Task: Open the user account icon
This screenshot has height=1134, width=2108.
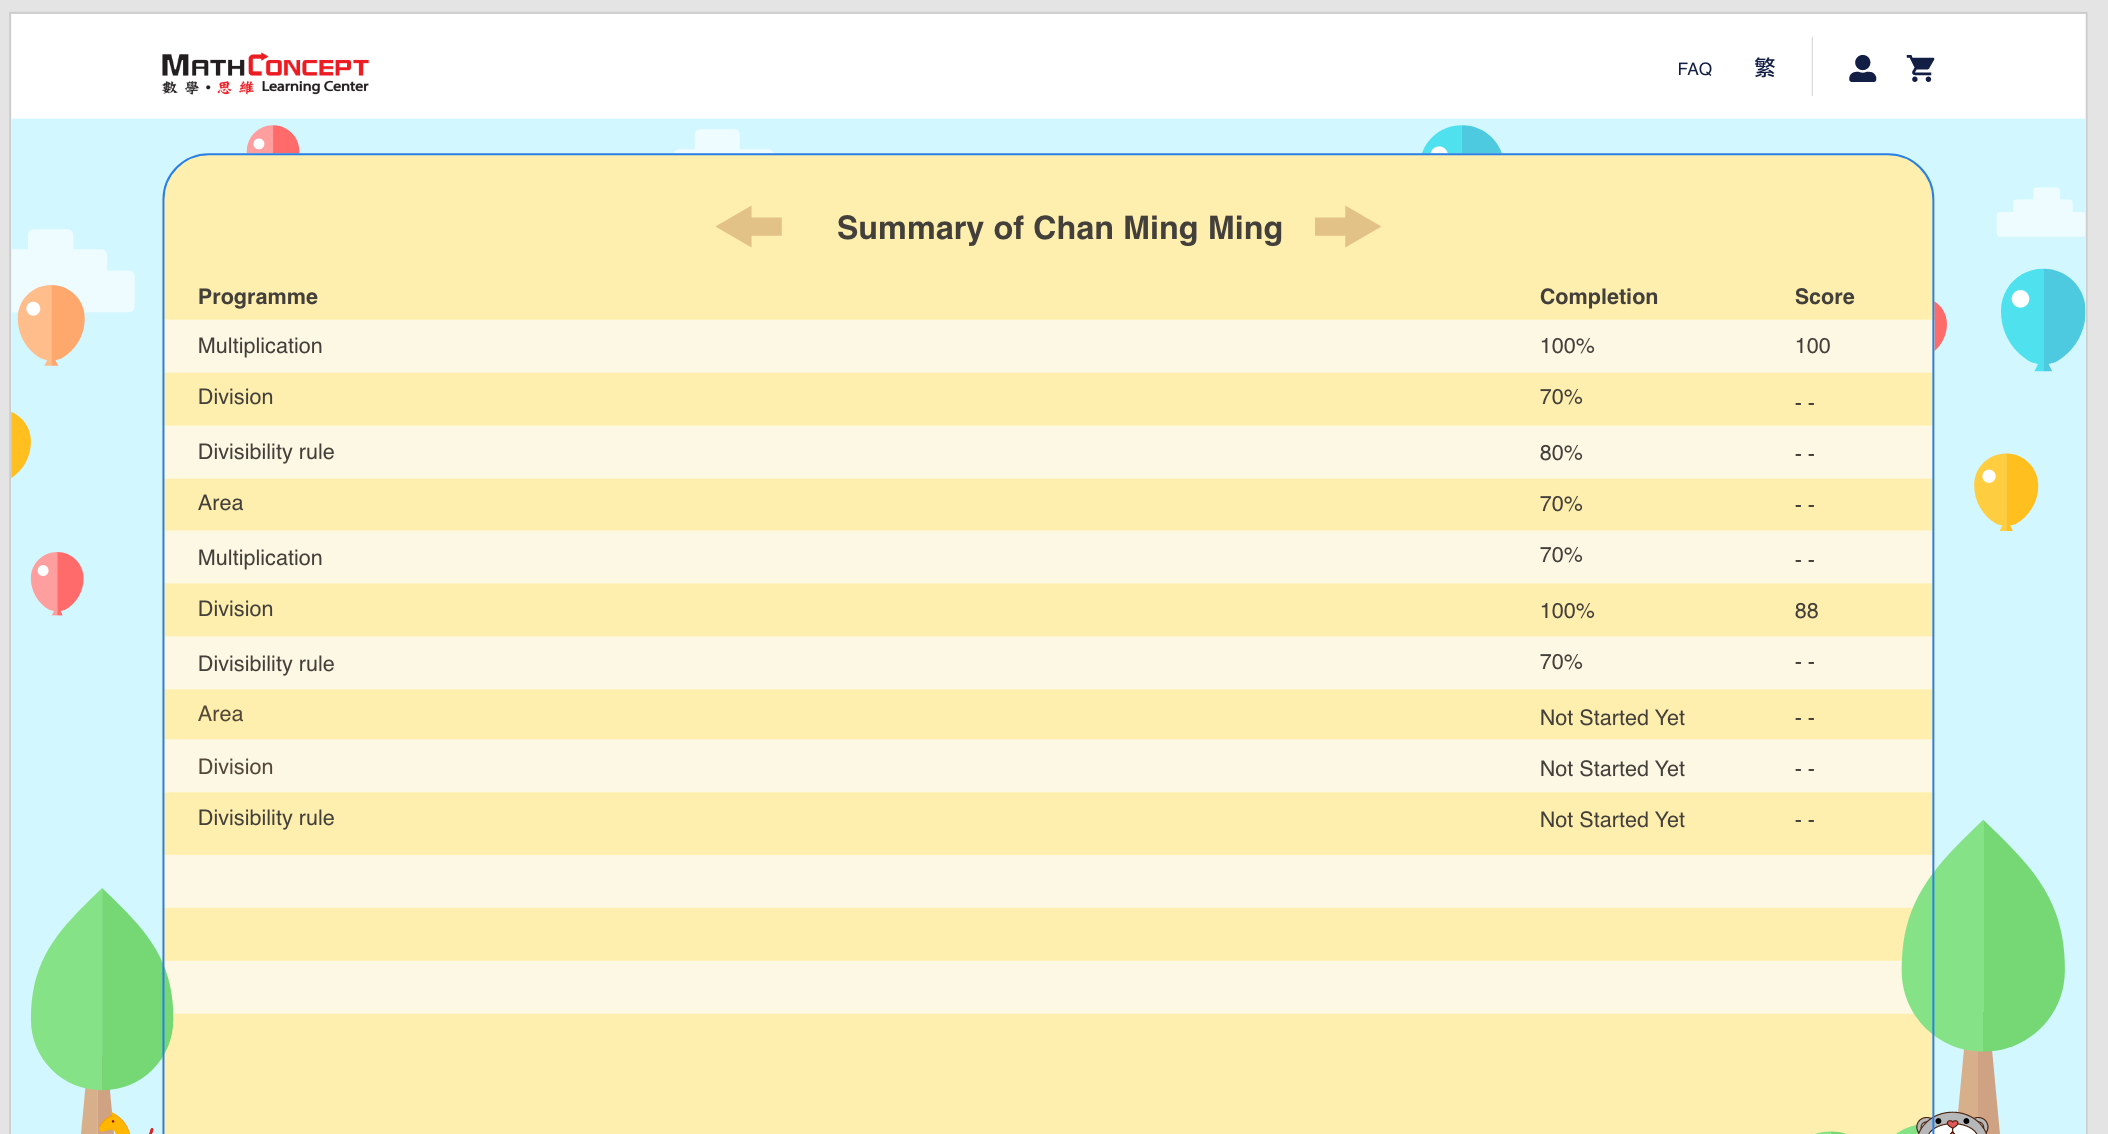Action: point(1861,69)
